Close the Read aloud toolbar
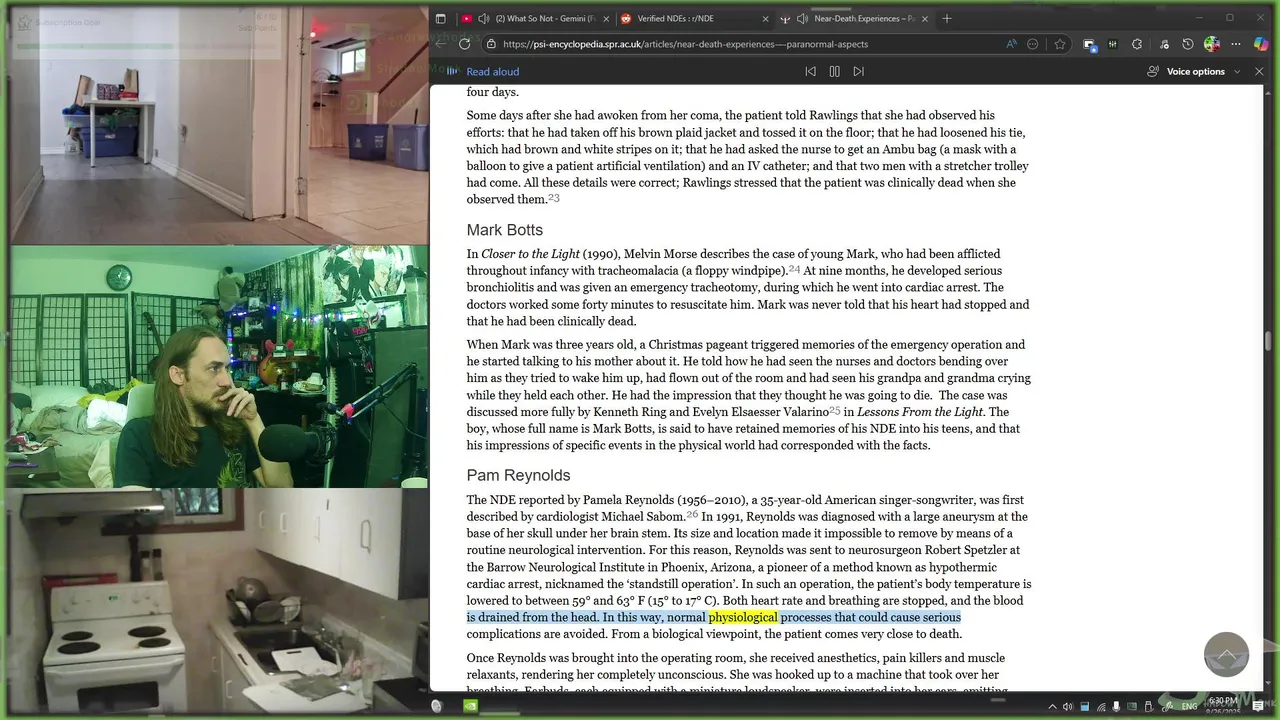 (x=1257, y=72)
